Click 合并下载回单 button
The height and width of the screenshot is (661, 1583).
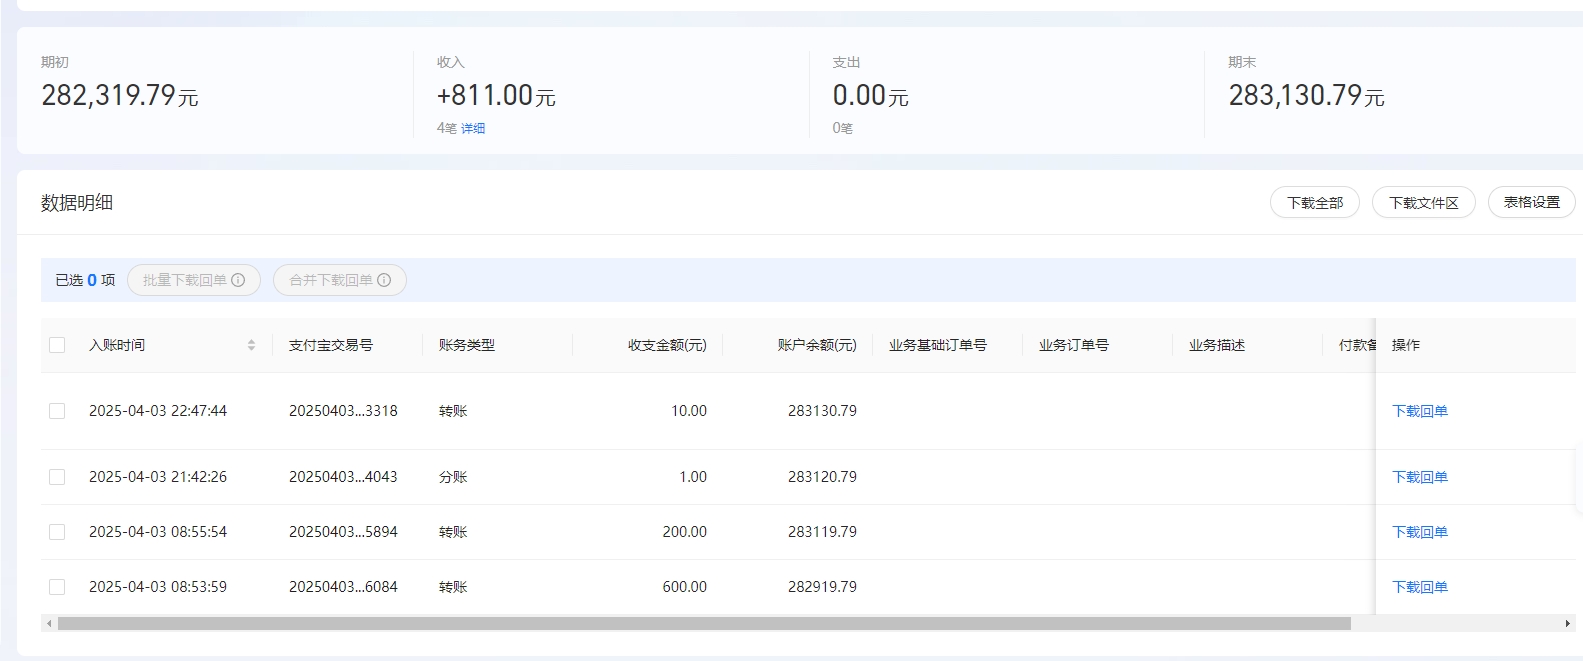[331, 280]
